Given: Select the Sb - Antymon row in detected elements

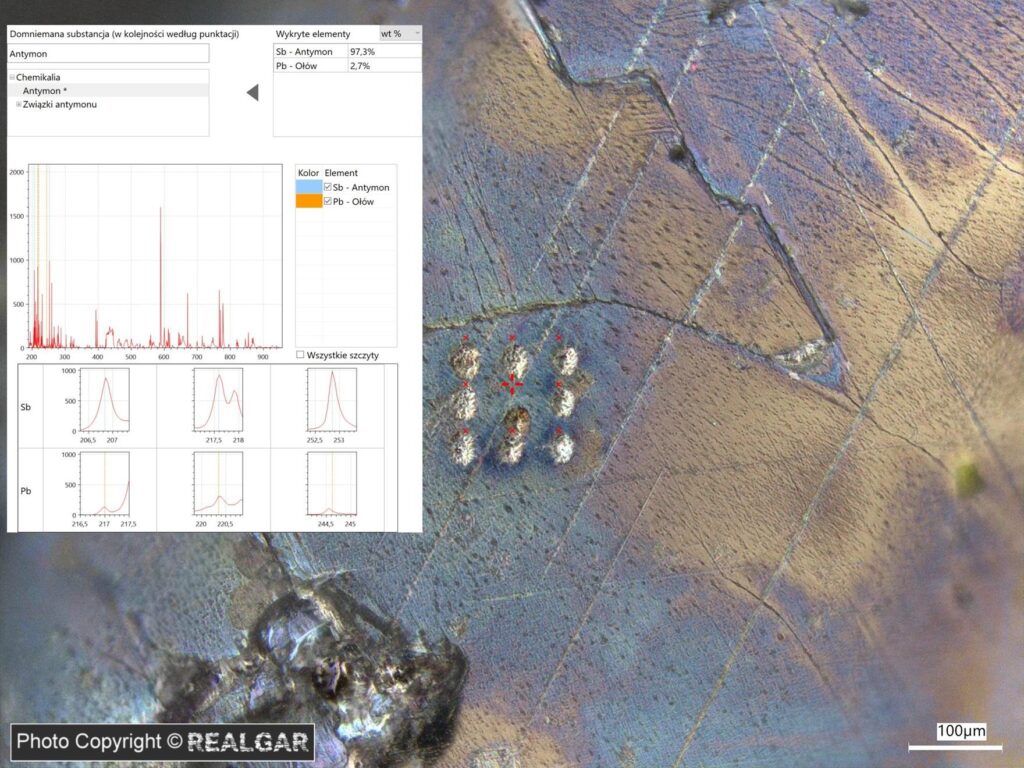Looking at the screenshot, I should (347, 52).
